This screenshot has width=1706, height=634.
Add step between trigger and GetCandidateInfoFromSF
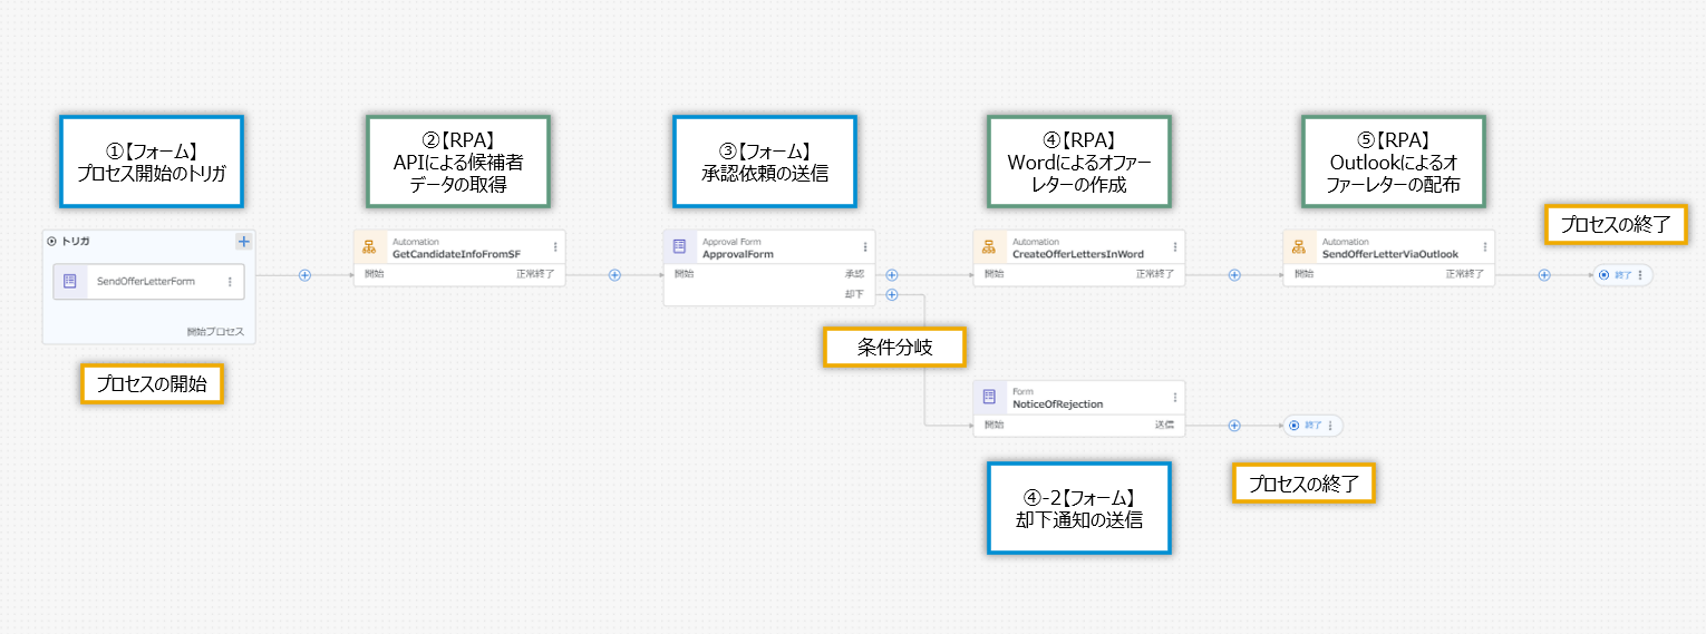305,275
